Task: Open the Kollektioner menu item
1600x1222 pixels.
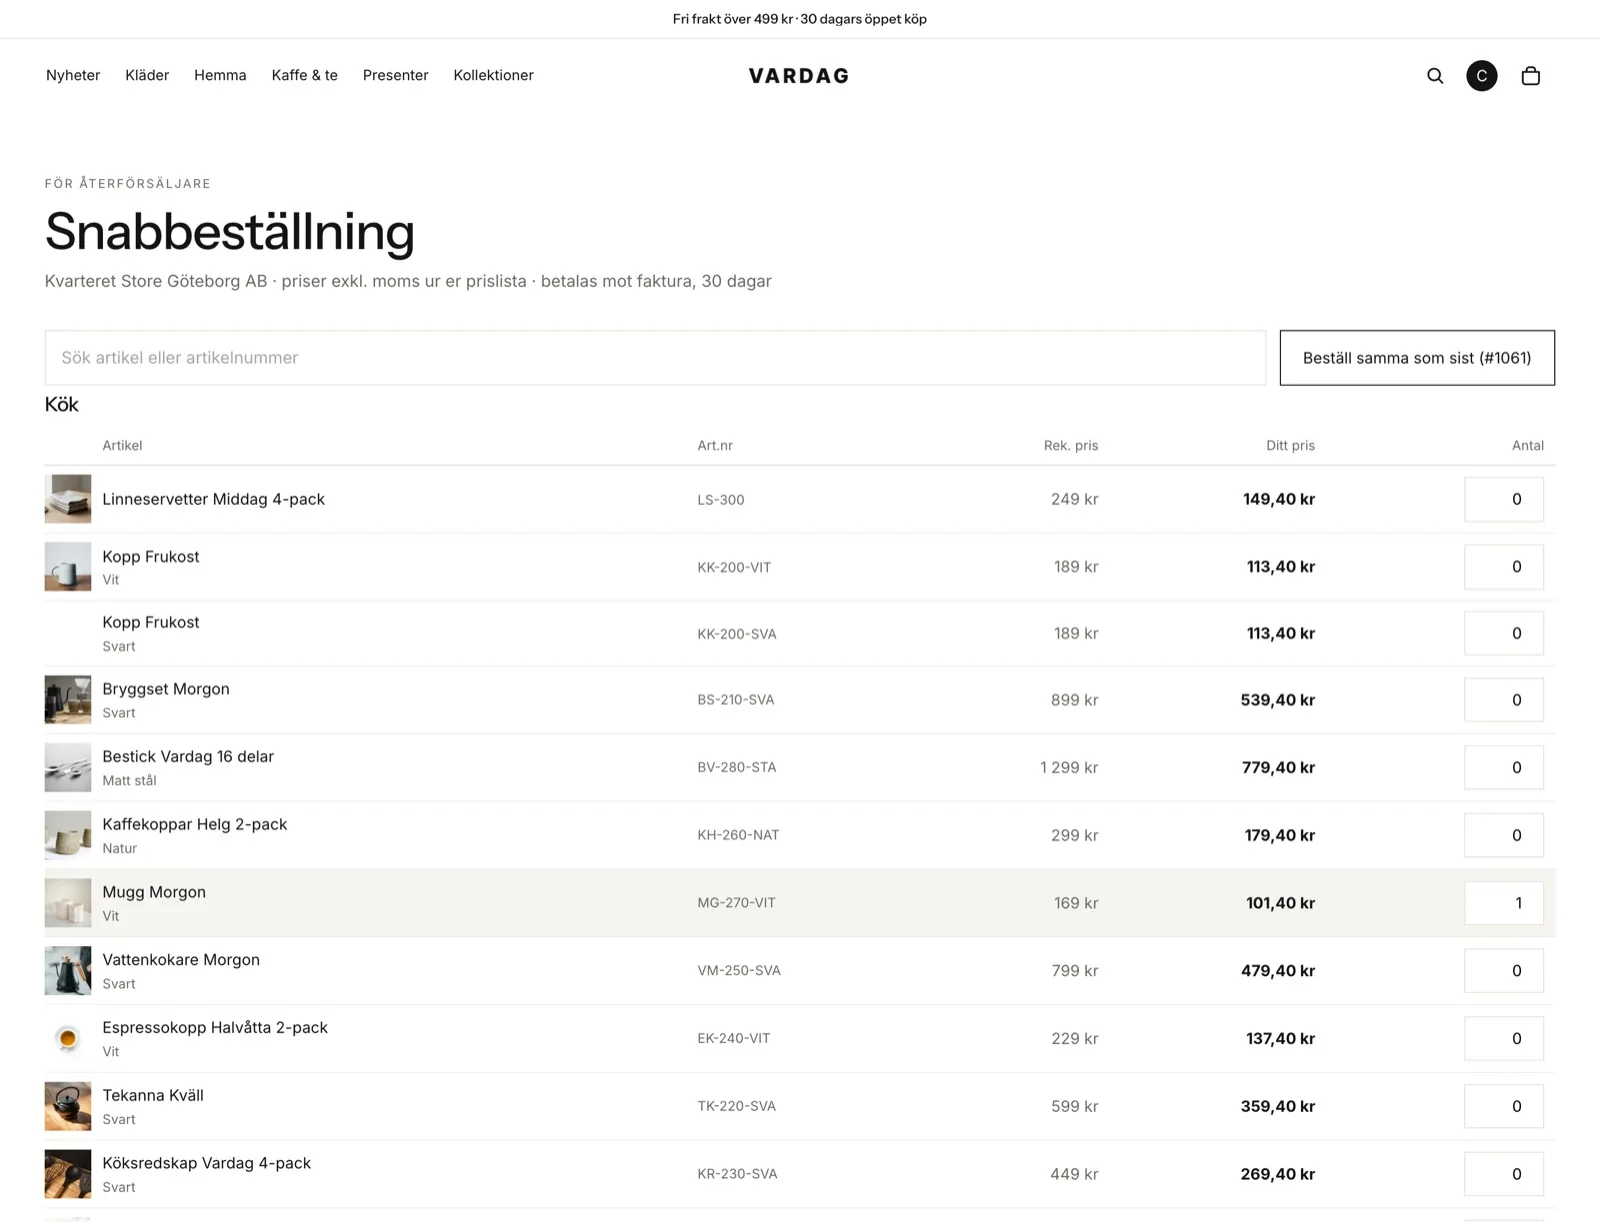Action: (493, 75)
